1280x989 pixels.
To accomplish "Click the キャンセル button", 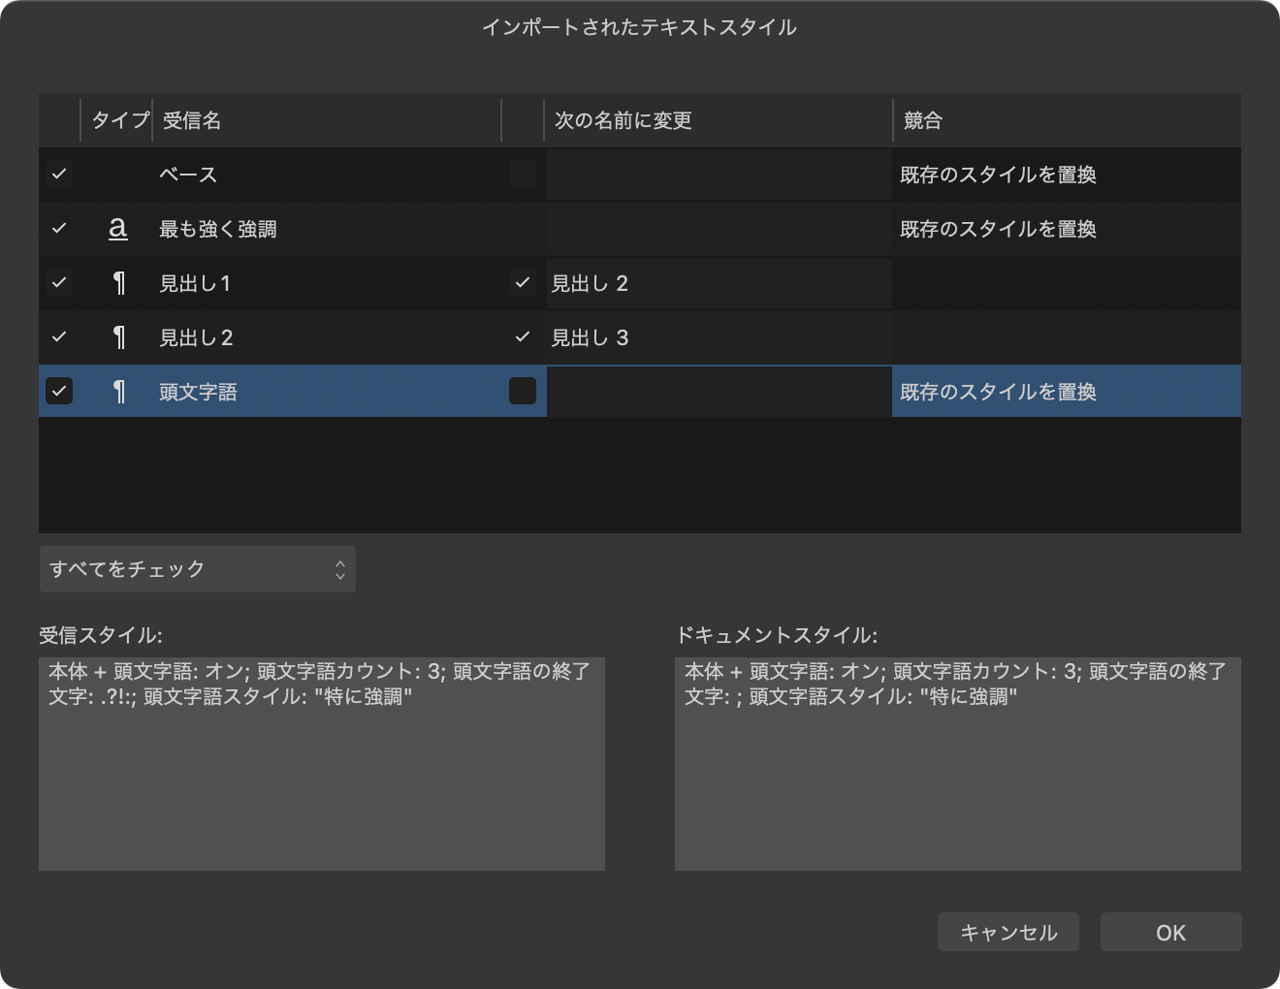I will (1008, 932).
